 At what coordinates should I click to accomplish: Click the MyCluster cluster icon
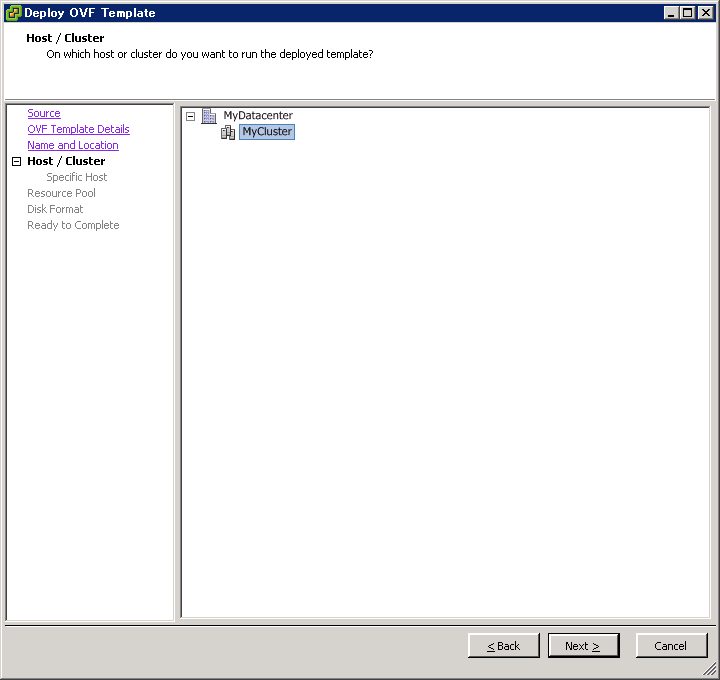[x=228, y=132]
